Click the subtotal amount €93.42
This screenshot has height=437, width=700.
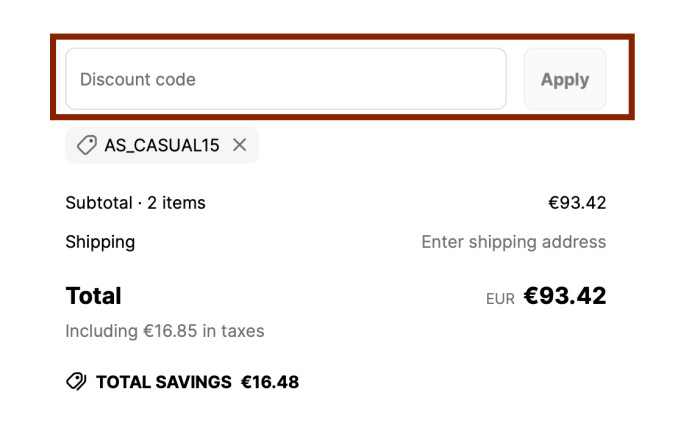click(x=576, y=203)
